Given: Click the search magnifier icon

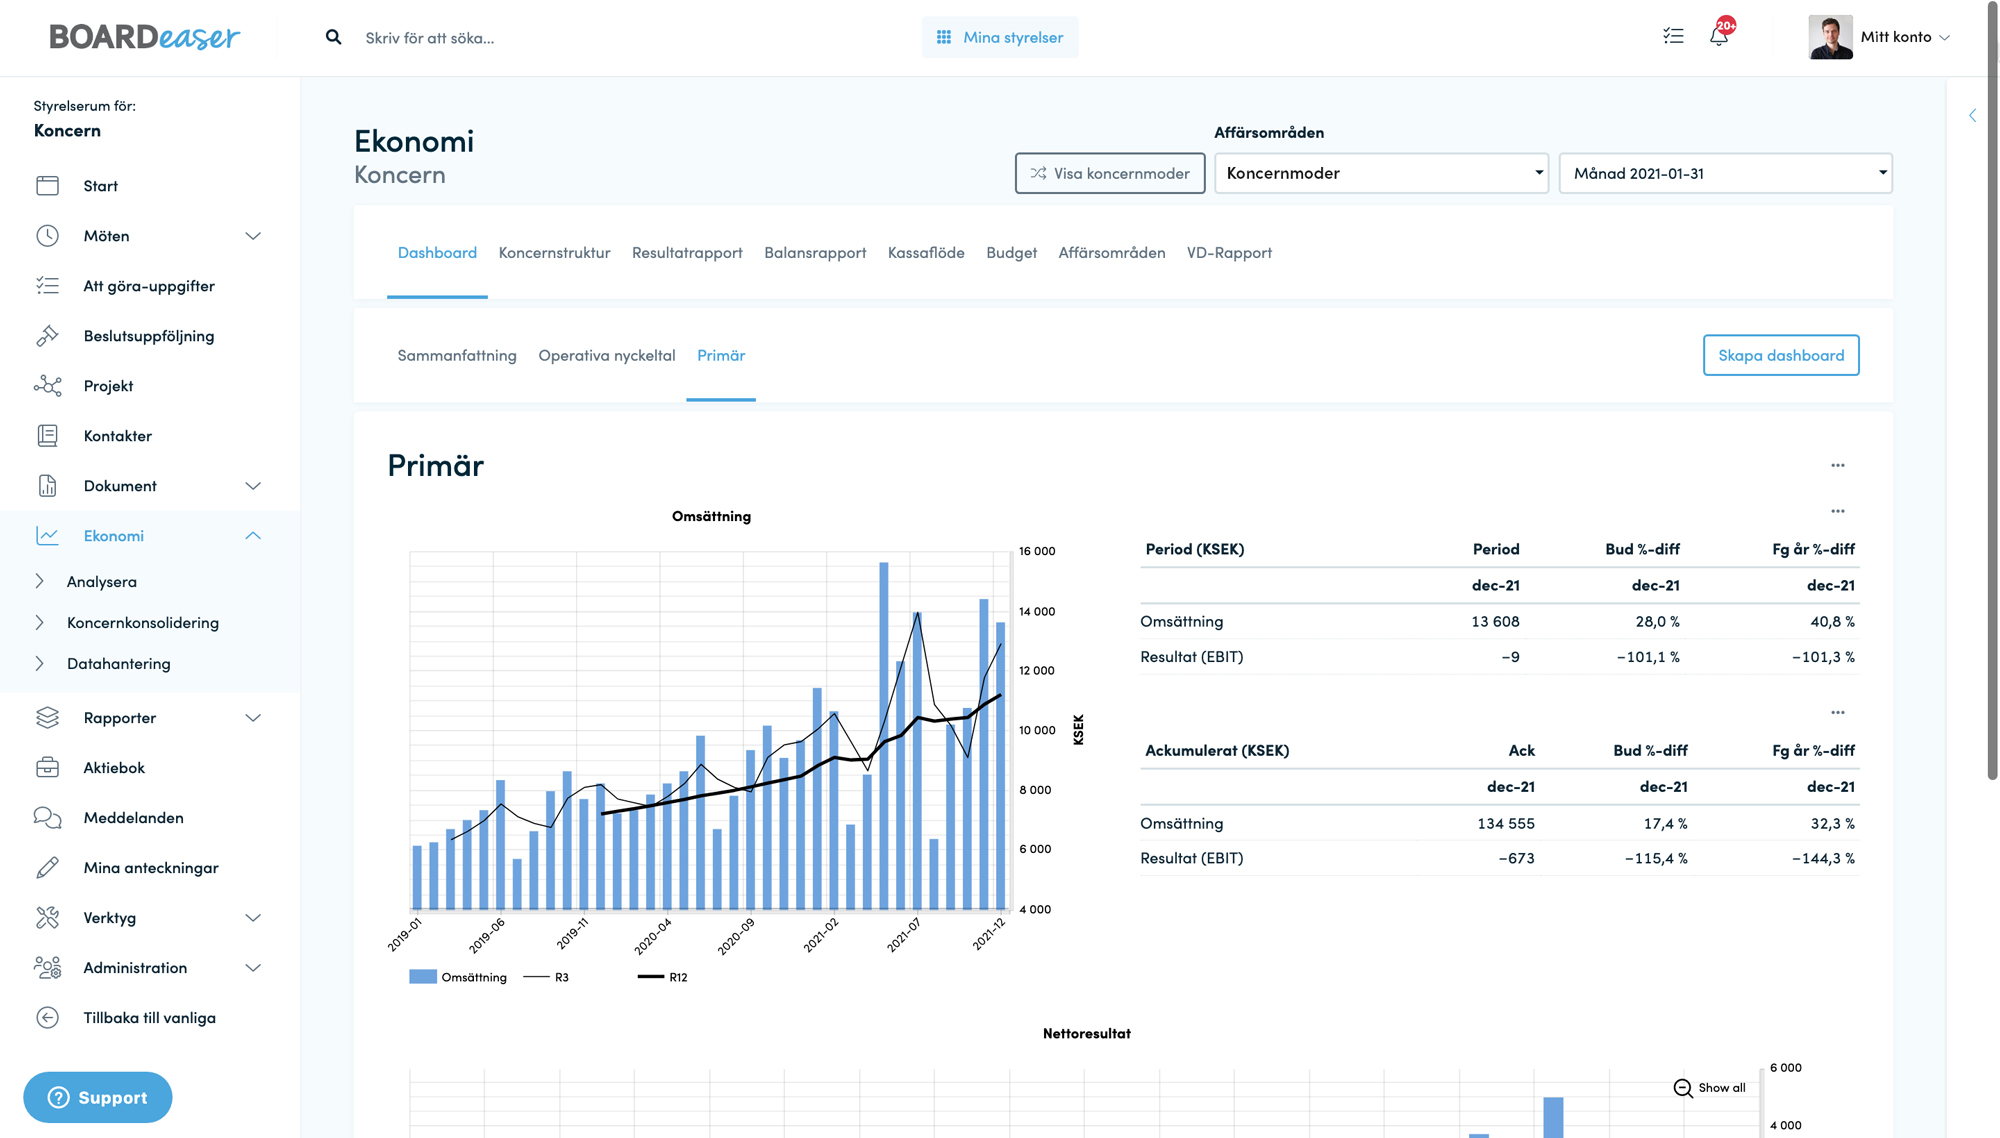Looking at the screenshot, I should click(x=334, y=37).
